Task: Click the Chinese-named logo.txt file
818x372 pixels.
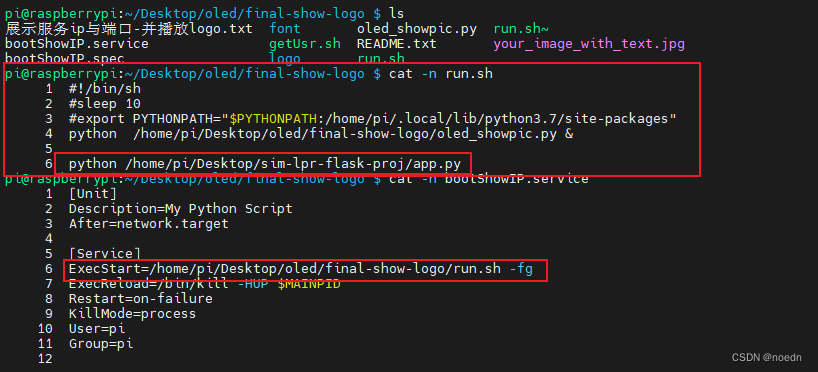Action: click(x=129, y=29)
